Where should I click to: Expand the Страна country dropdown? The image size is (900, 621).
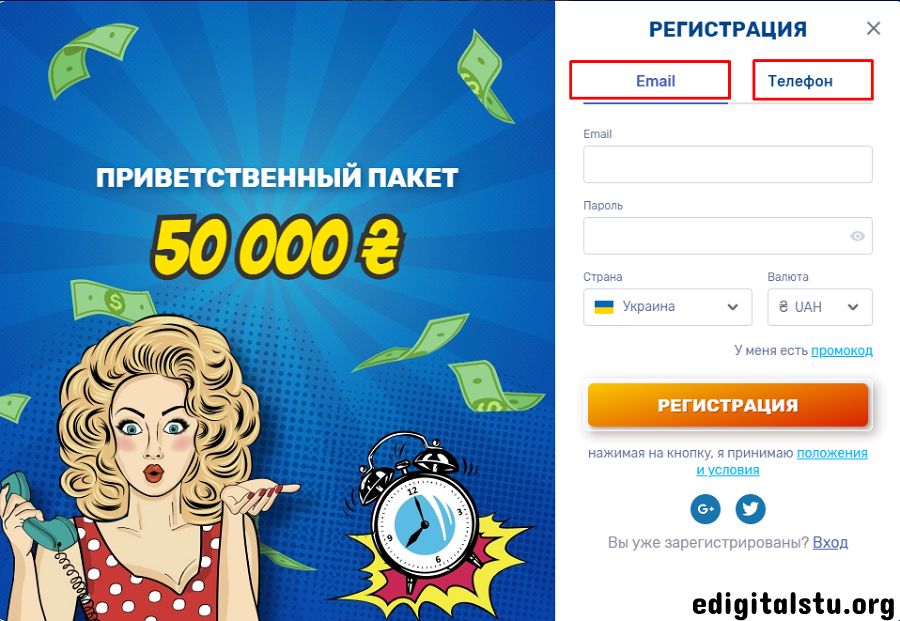668,307
